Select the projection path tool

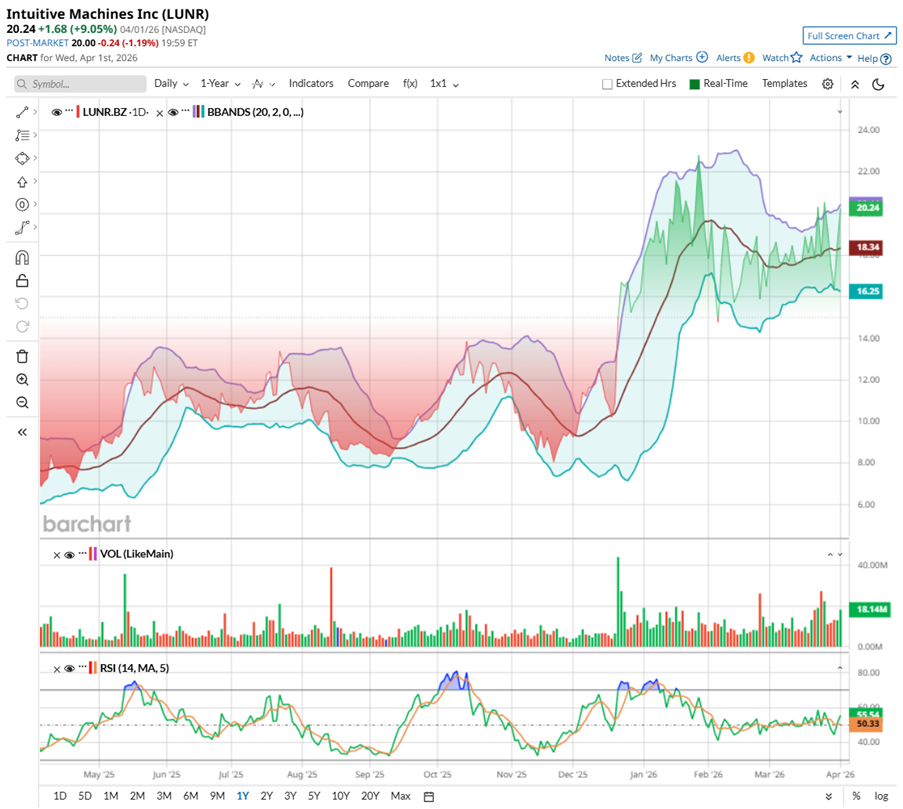tap(22, 228)
